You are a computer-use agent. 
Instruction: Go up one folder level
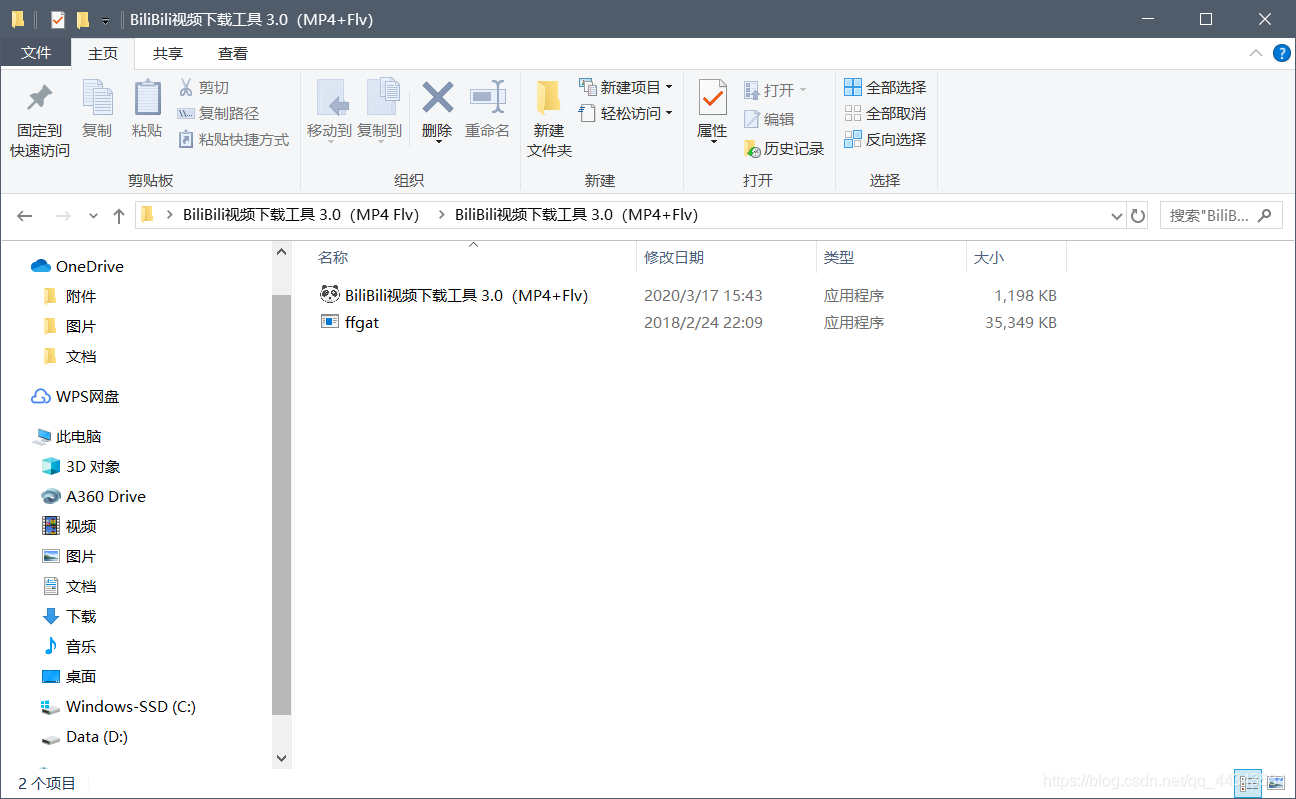tap(119, 215)
